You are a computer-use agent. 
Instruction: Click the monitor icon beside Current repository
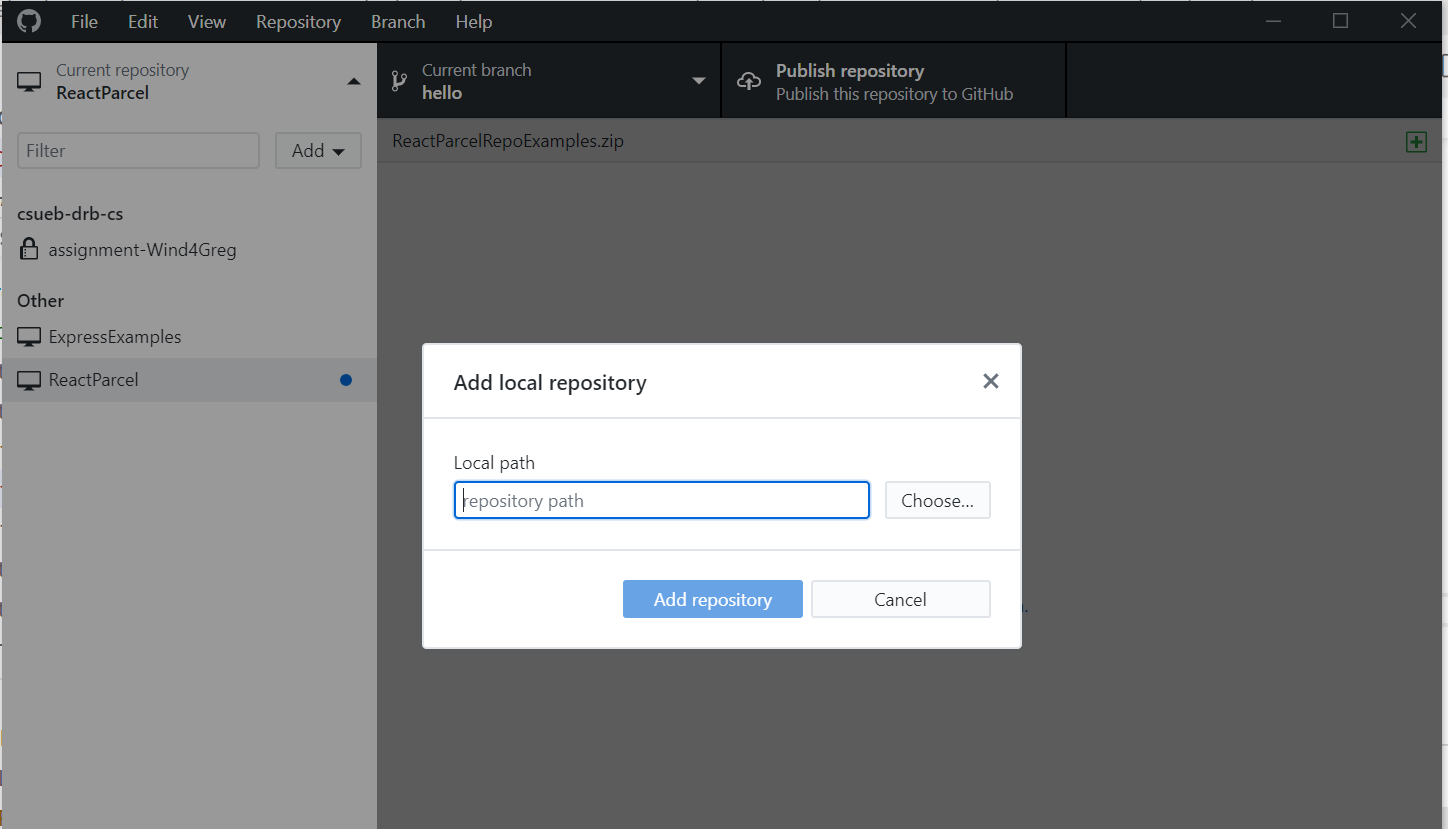29,80
